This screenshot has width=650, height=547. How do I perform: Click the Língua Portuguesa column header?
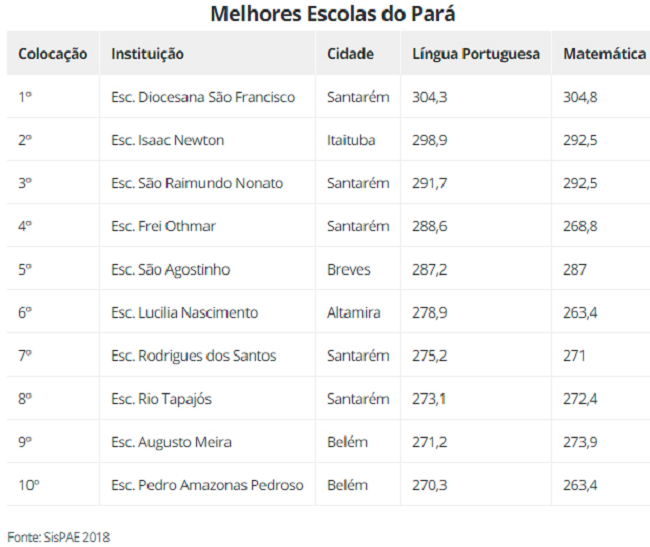point(476,53)
